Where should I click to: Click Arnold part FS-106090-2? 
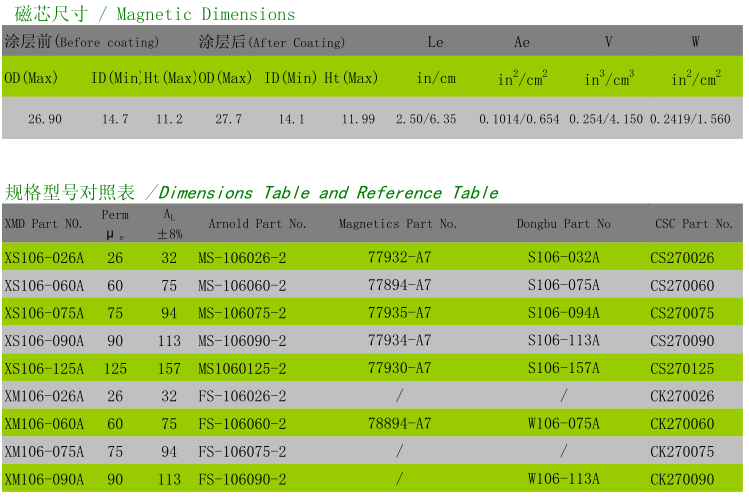(242, 479)
